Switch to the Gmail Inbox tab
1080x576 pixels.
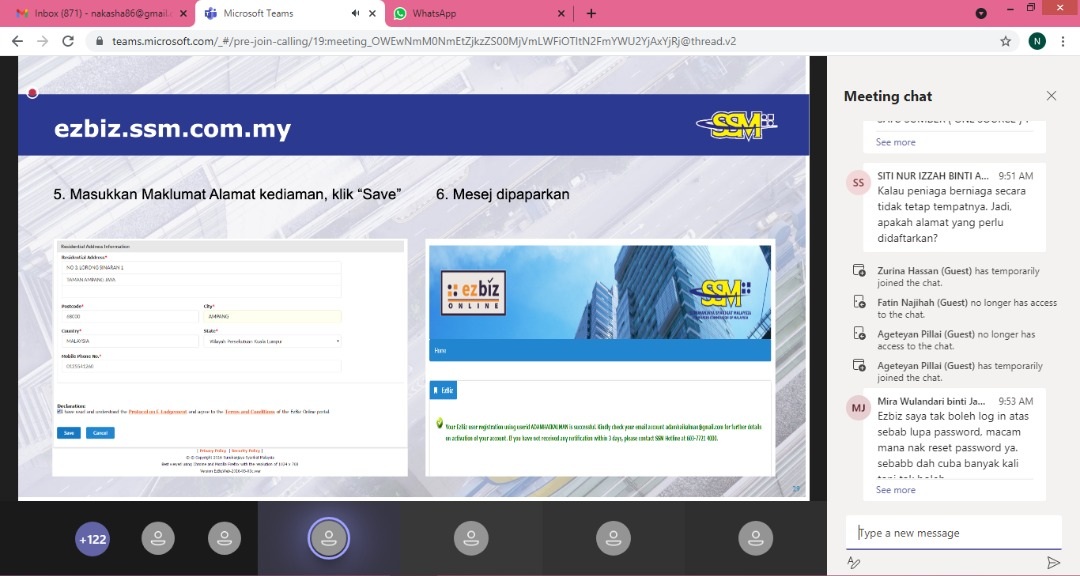point(93,13)
